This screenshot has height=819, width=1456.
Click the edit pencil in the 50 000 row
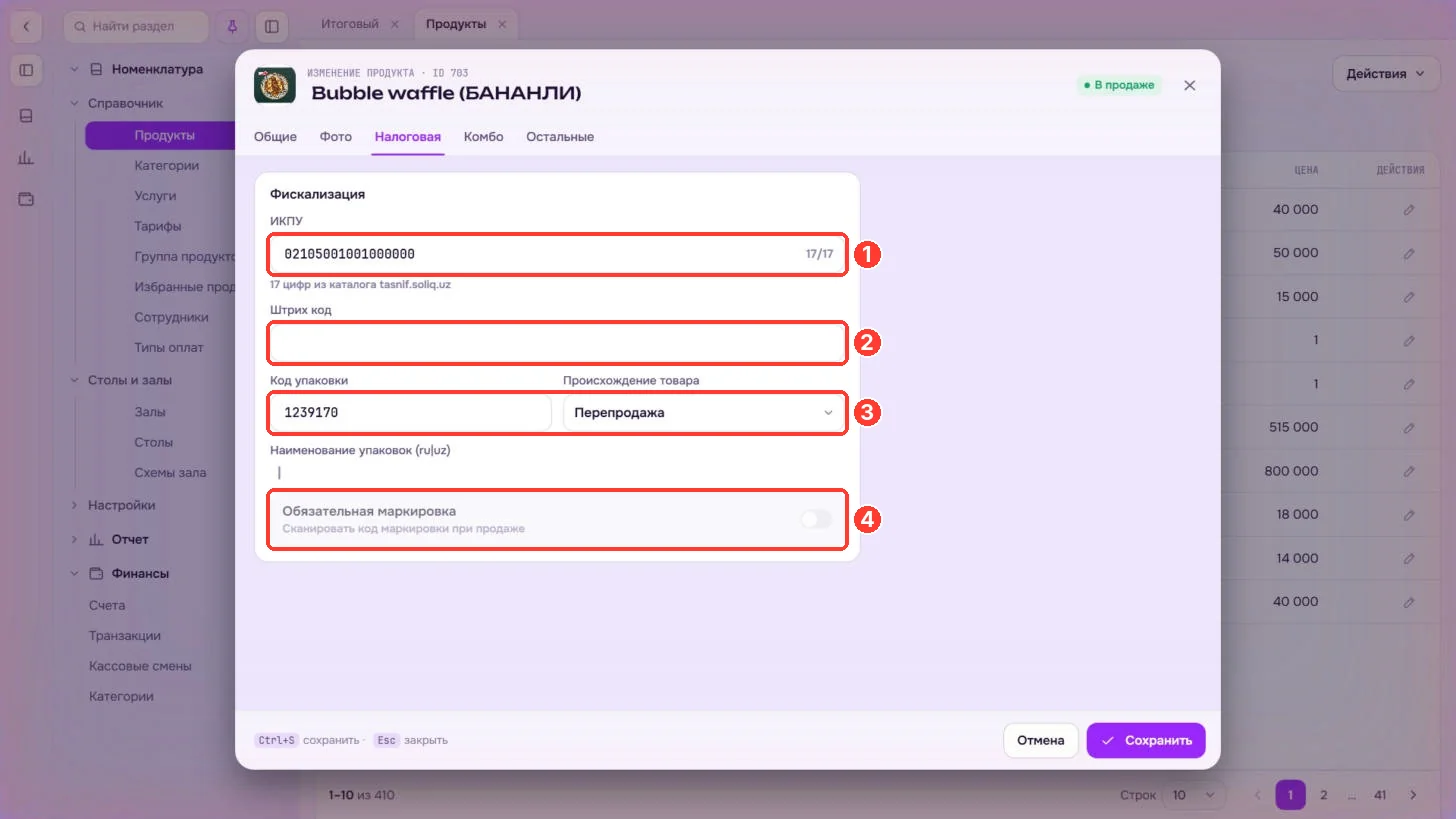point(1409,253)
